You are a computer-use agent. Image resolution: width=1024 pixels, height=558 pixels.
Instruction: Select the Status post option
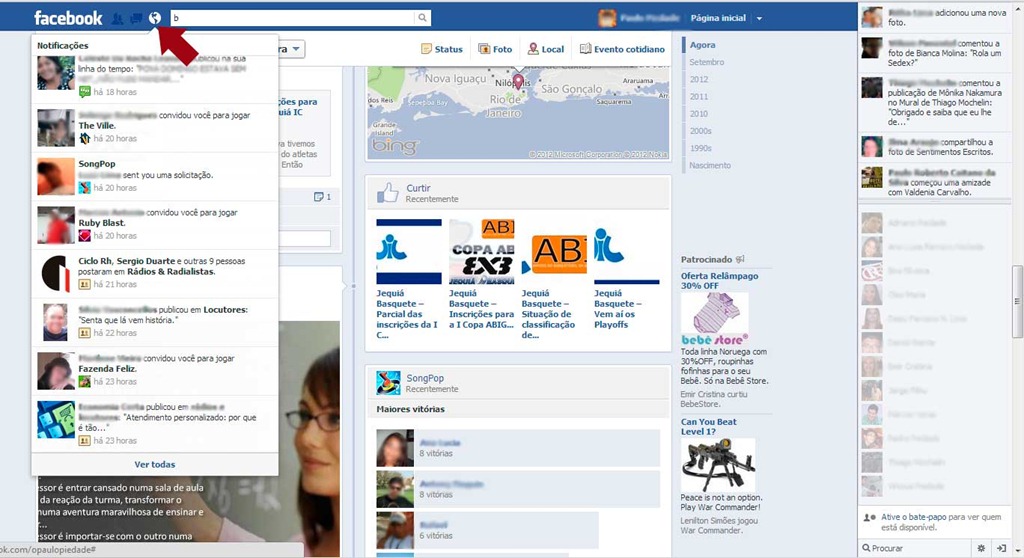tap(442, 49)
